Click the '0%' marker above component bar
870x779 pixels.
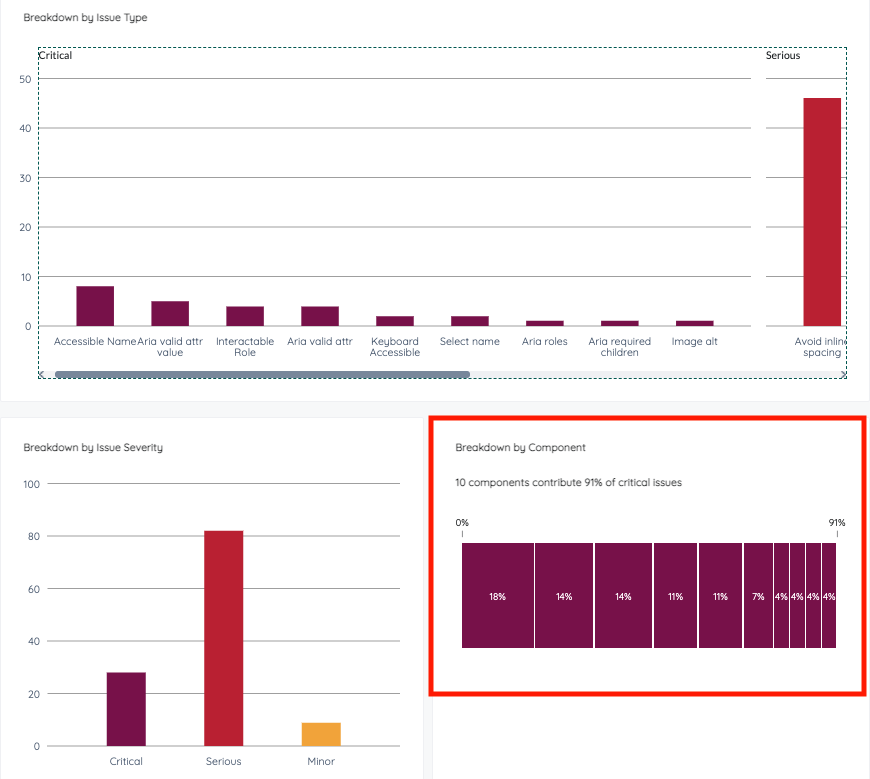[x=462, y=523]
